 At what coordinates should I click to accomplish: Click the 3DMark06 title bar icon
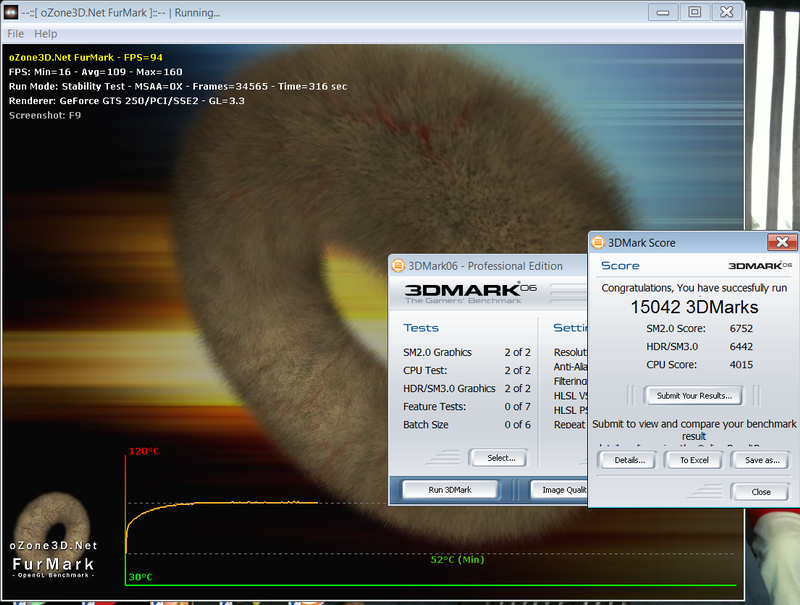pyautogui.click(x=398, y=266)
